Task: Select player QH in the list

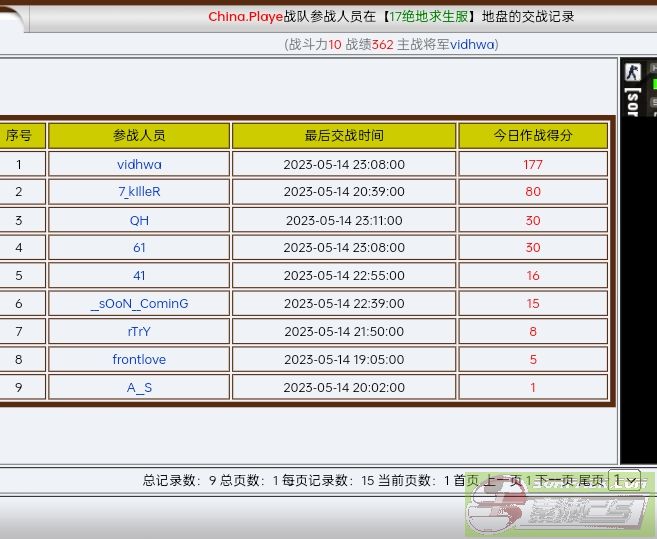Action: point(139,220)
